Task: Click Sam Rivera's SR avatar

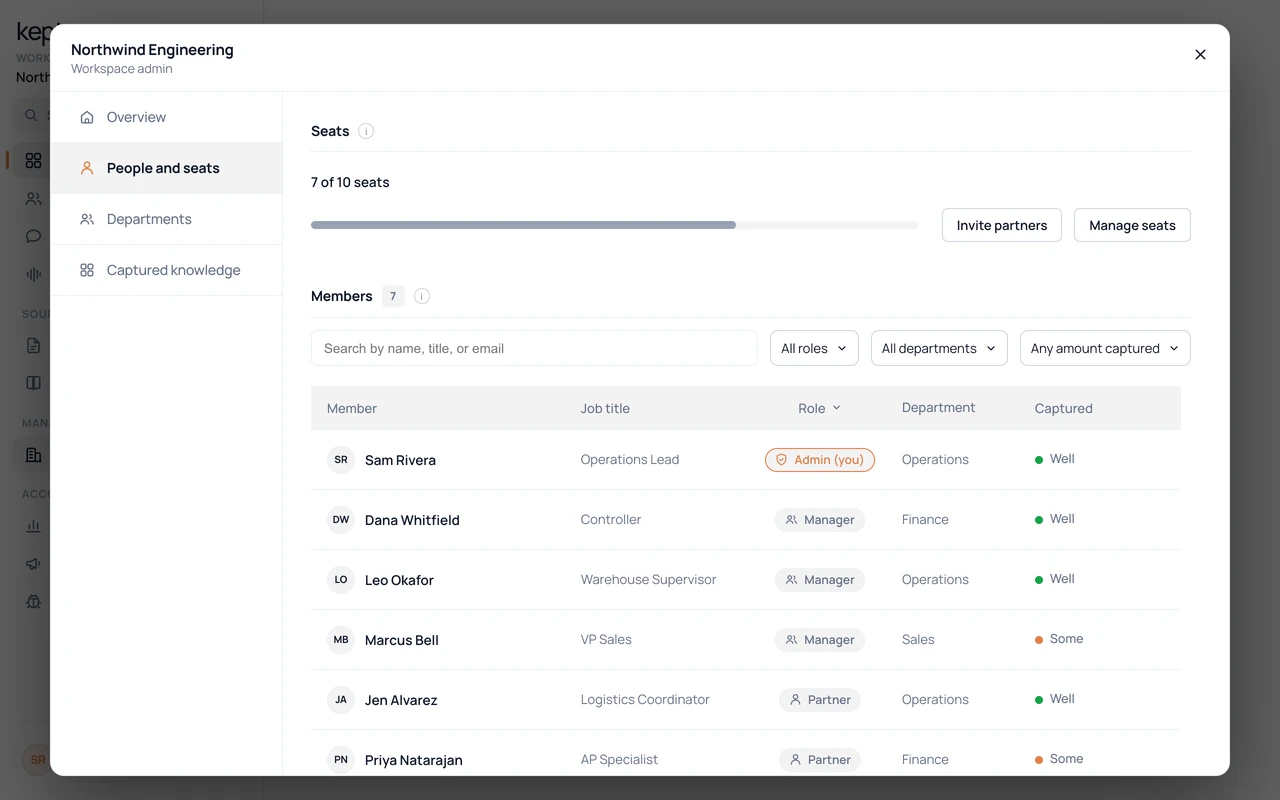Action: (x=341, y=460)
